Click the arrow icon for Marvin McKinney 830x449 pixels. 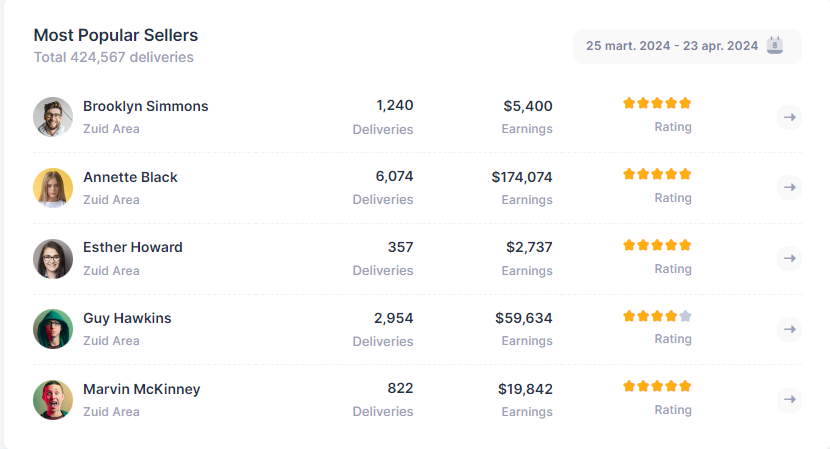tap(789, 400)
